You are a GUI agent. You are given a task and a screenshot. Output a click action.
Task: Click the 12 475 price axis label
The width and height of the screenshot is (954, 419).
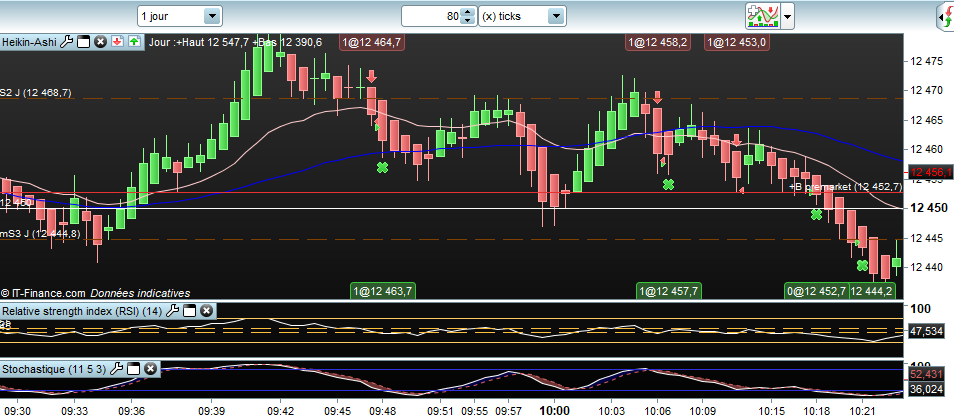(925, 61)
